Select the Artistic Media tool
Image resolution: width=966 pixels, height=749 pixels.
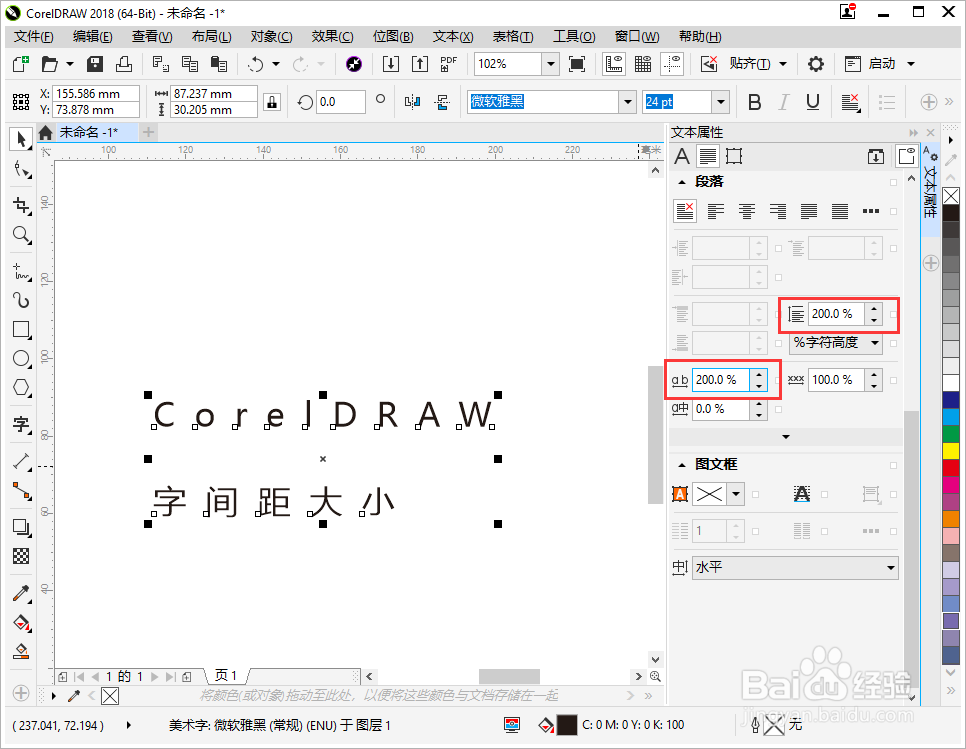click(21, 300)
